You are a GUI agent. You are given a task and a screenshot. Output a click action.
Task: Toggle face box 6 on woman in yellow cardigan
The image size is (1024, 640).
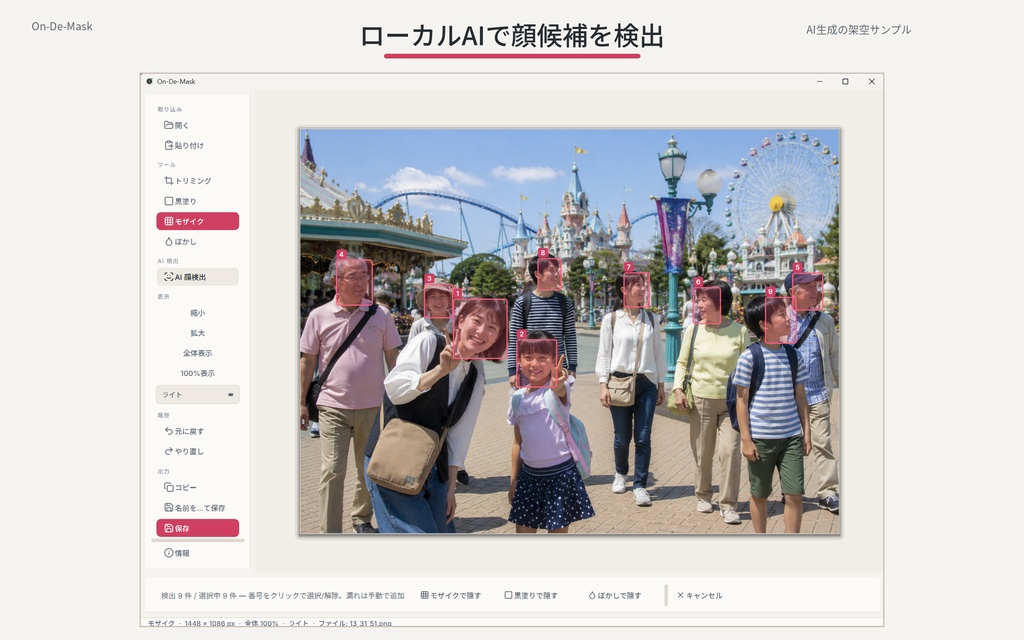(707, 305)
